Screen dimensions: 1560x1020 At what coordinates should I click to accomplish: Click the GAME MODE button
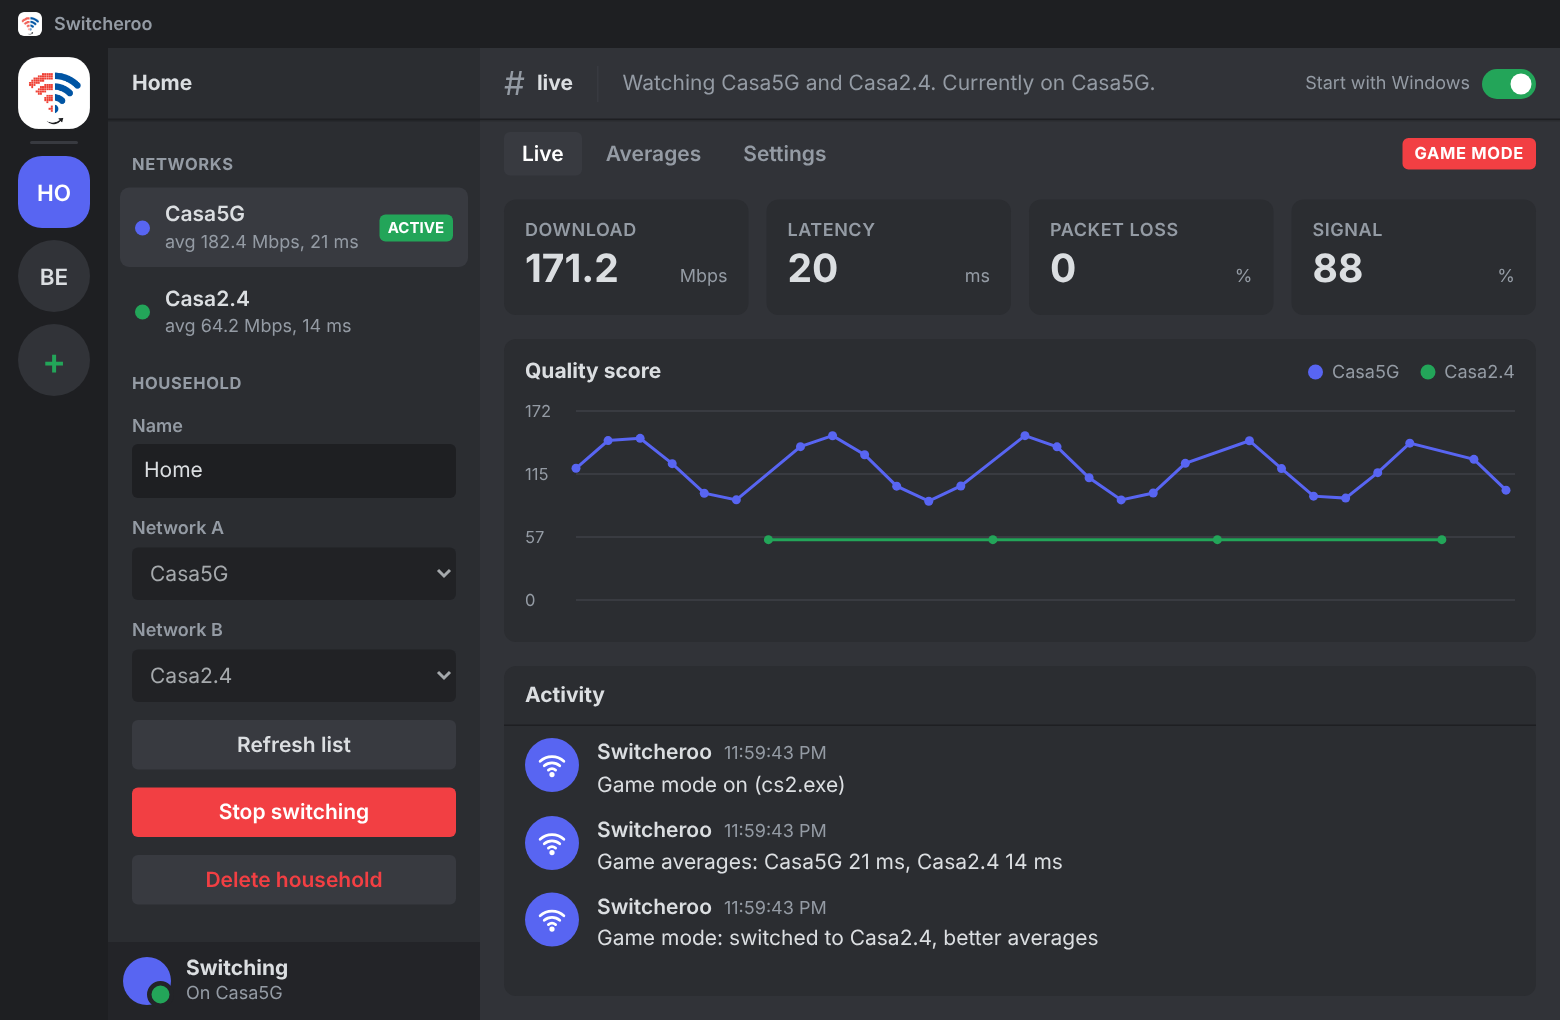[1469, 154]
